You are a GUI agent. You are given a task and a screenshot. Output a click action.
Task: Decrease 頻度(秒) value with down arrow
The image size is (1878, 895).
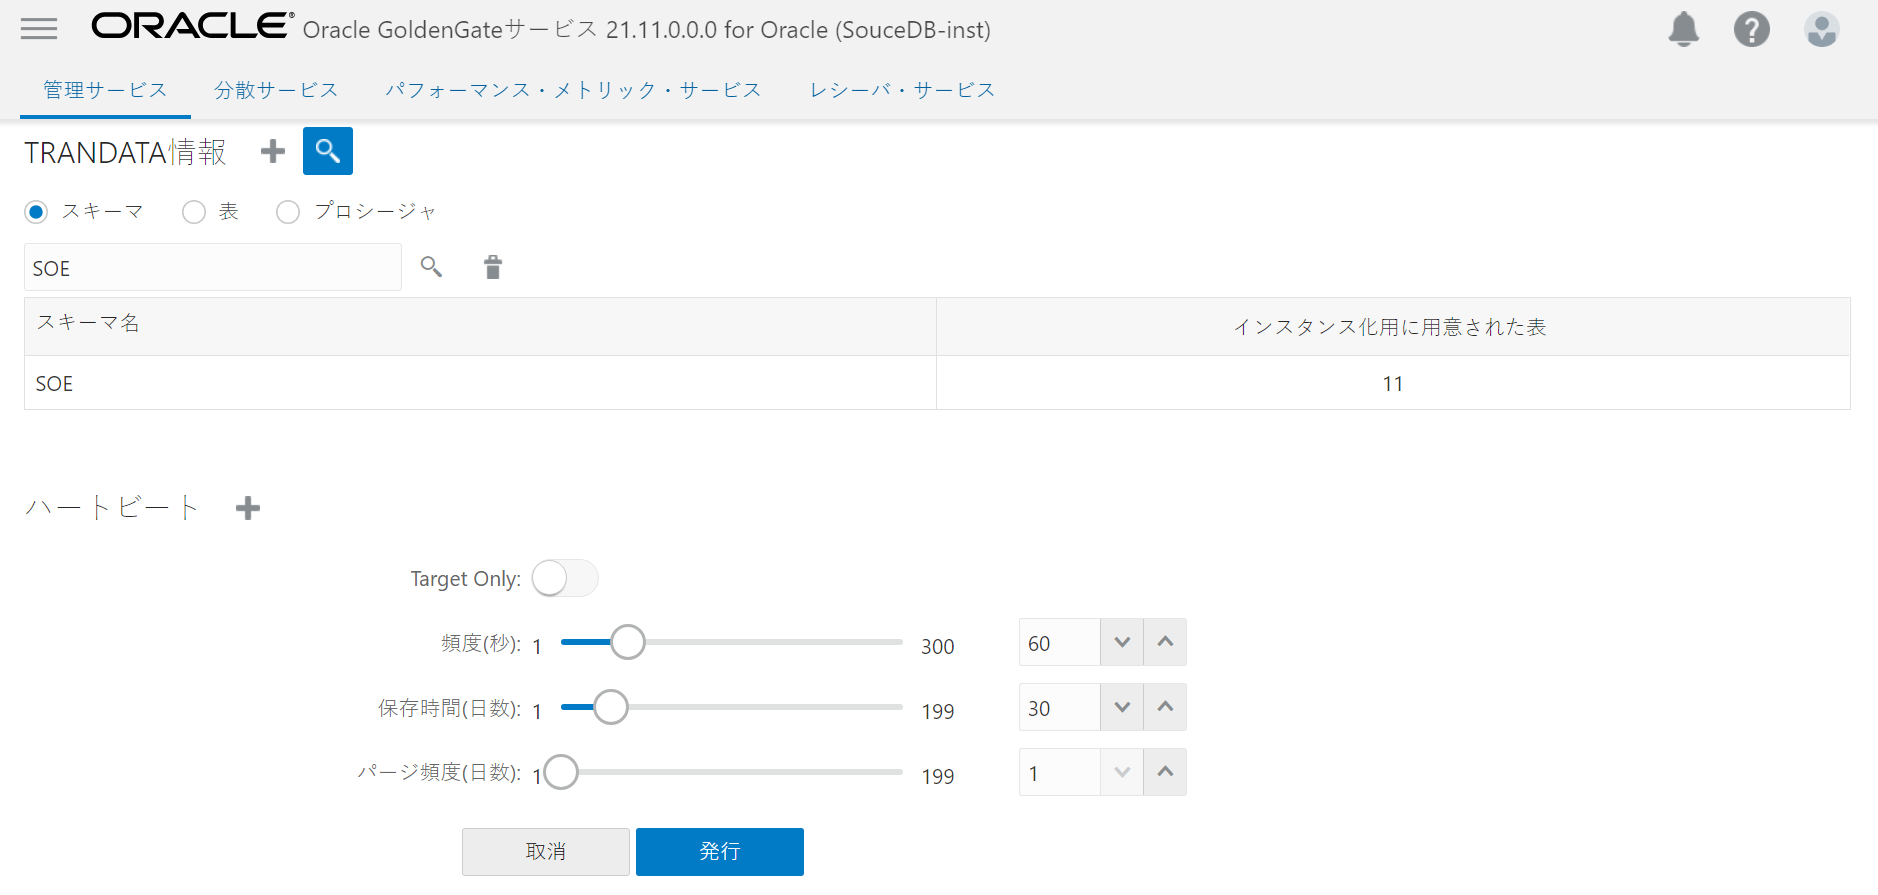1122,642
